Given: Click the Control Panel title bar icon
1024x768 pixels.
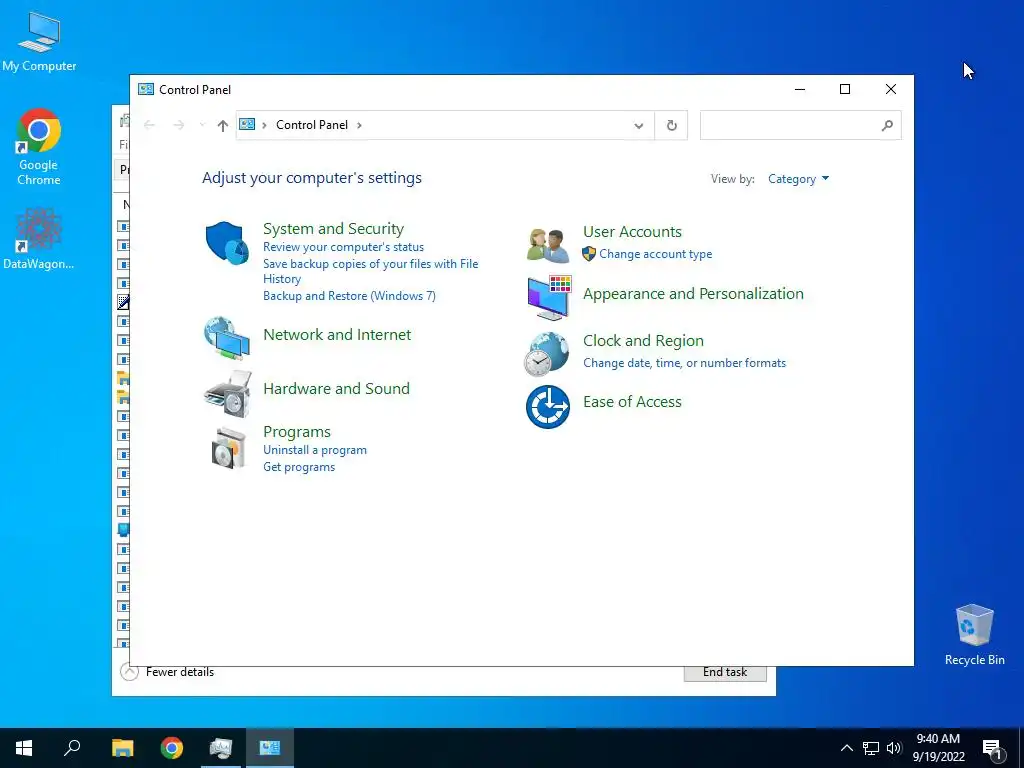Looking at the screenshot, I should coord(146,89).
